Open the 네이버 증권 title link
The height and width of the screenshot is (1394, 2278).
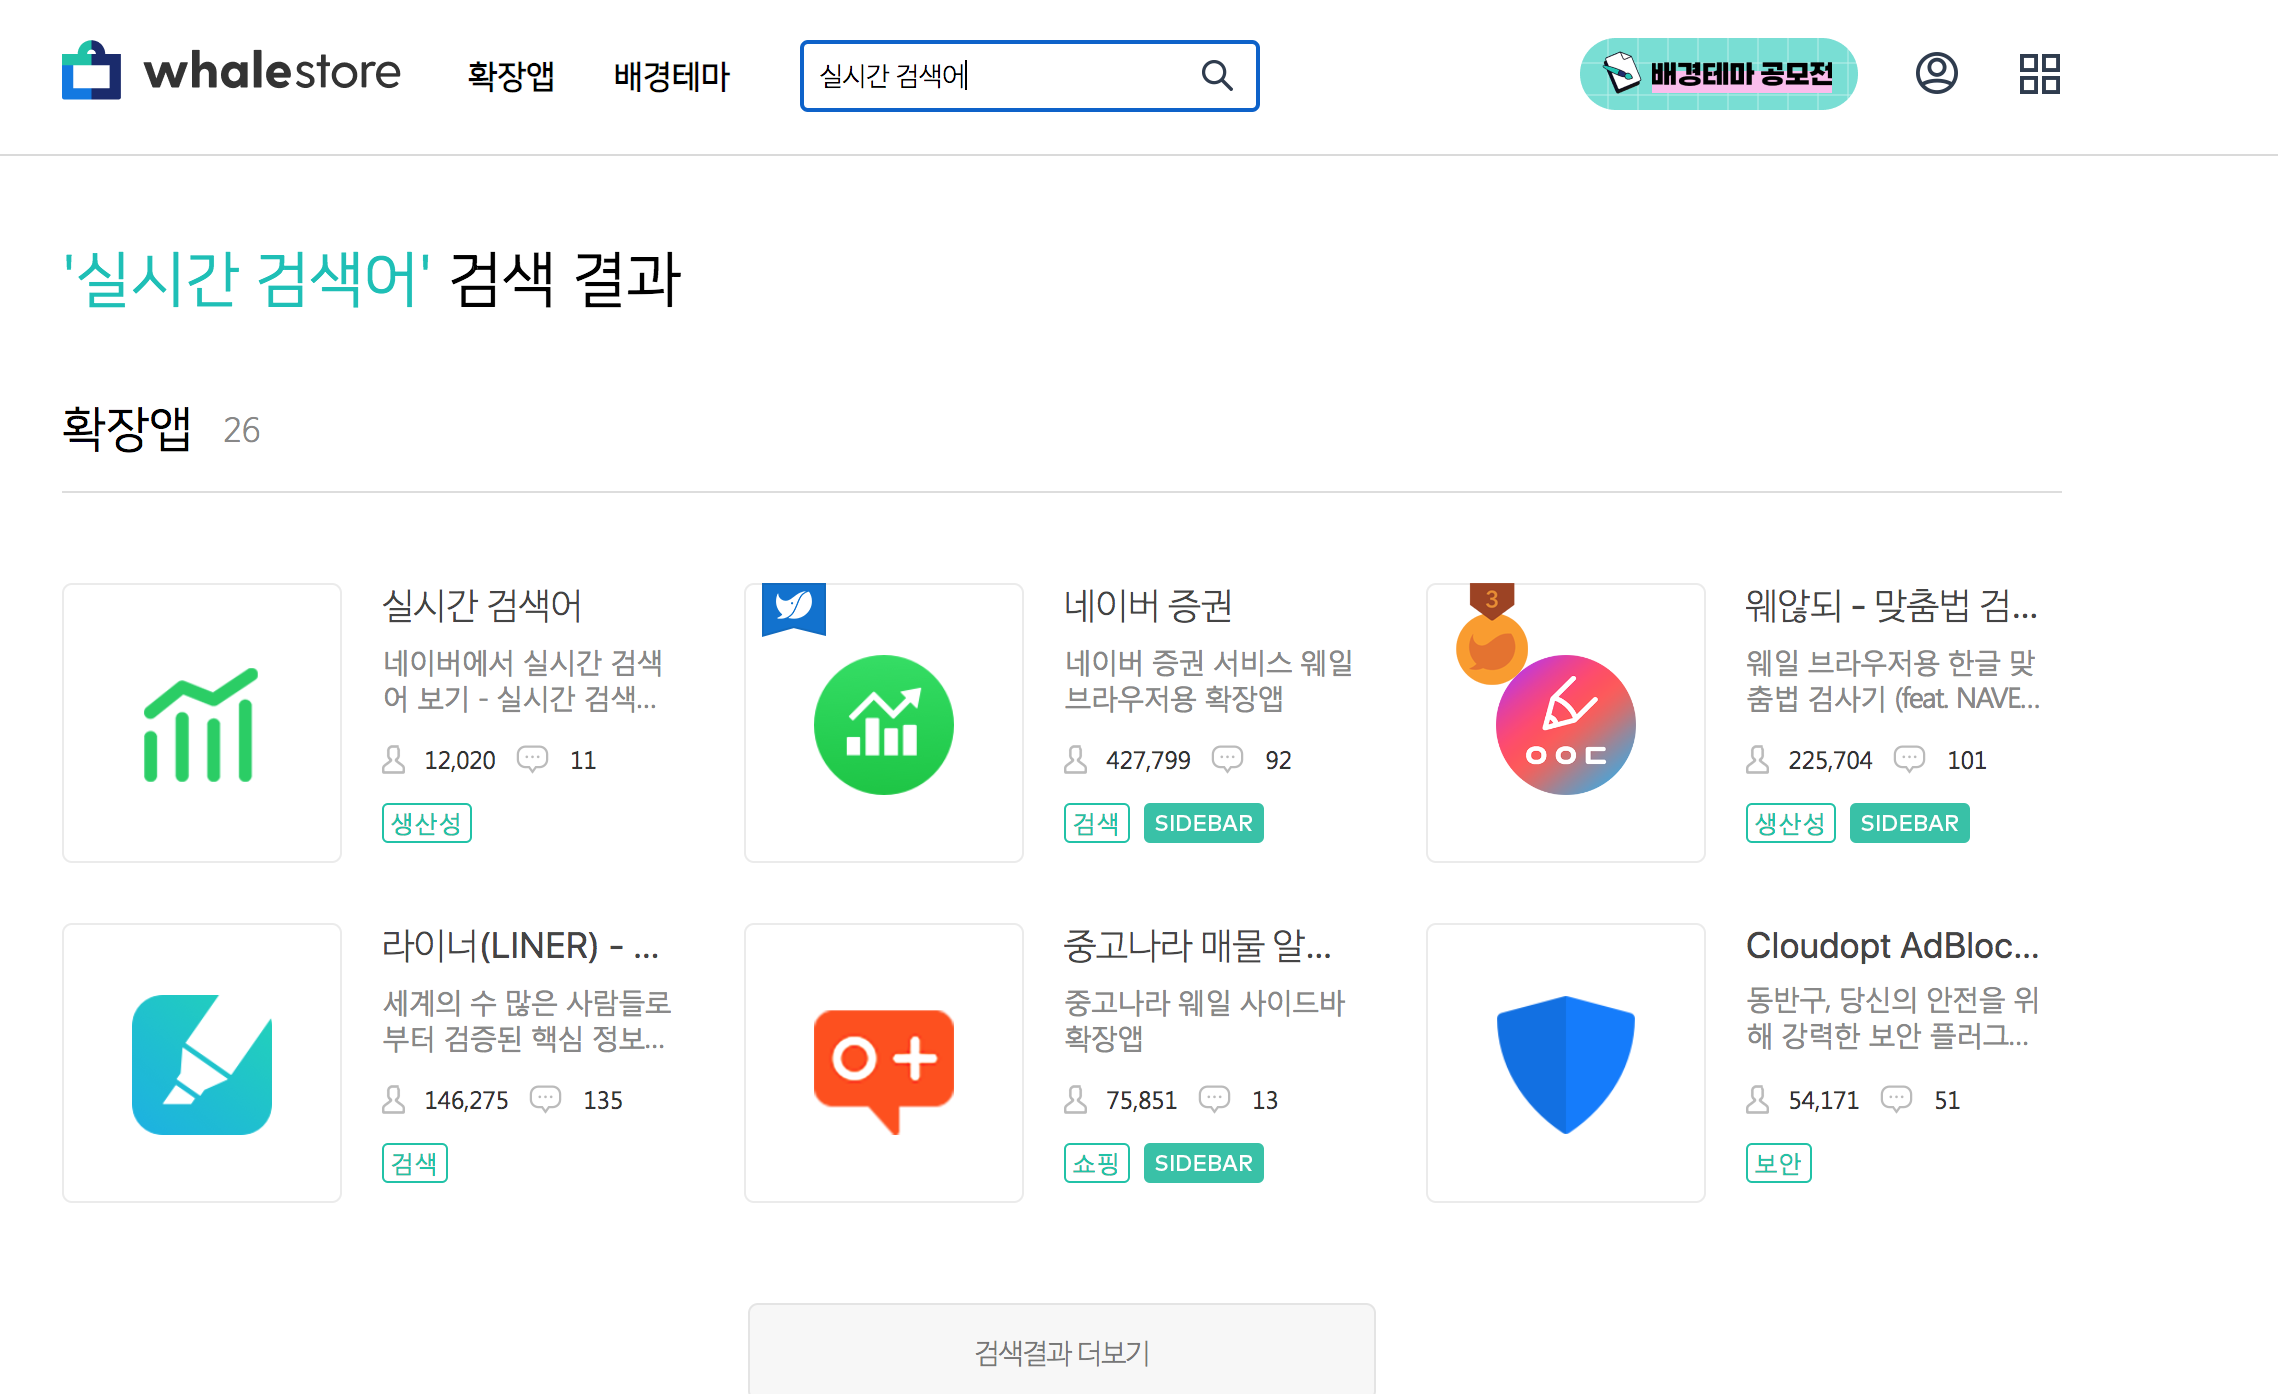(x=1148, y=605)
